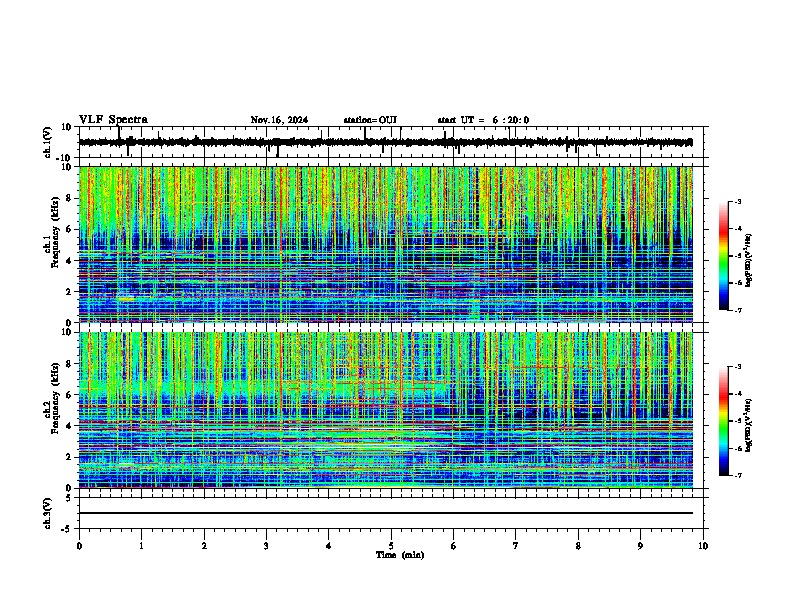Click the ch.2 PSD color scale bar

tap(723, 421)
